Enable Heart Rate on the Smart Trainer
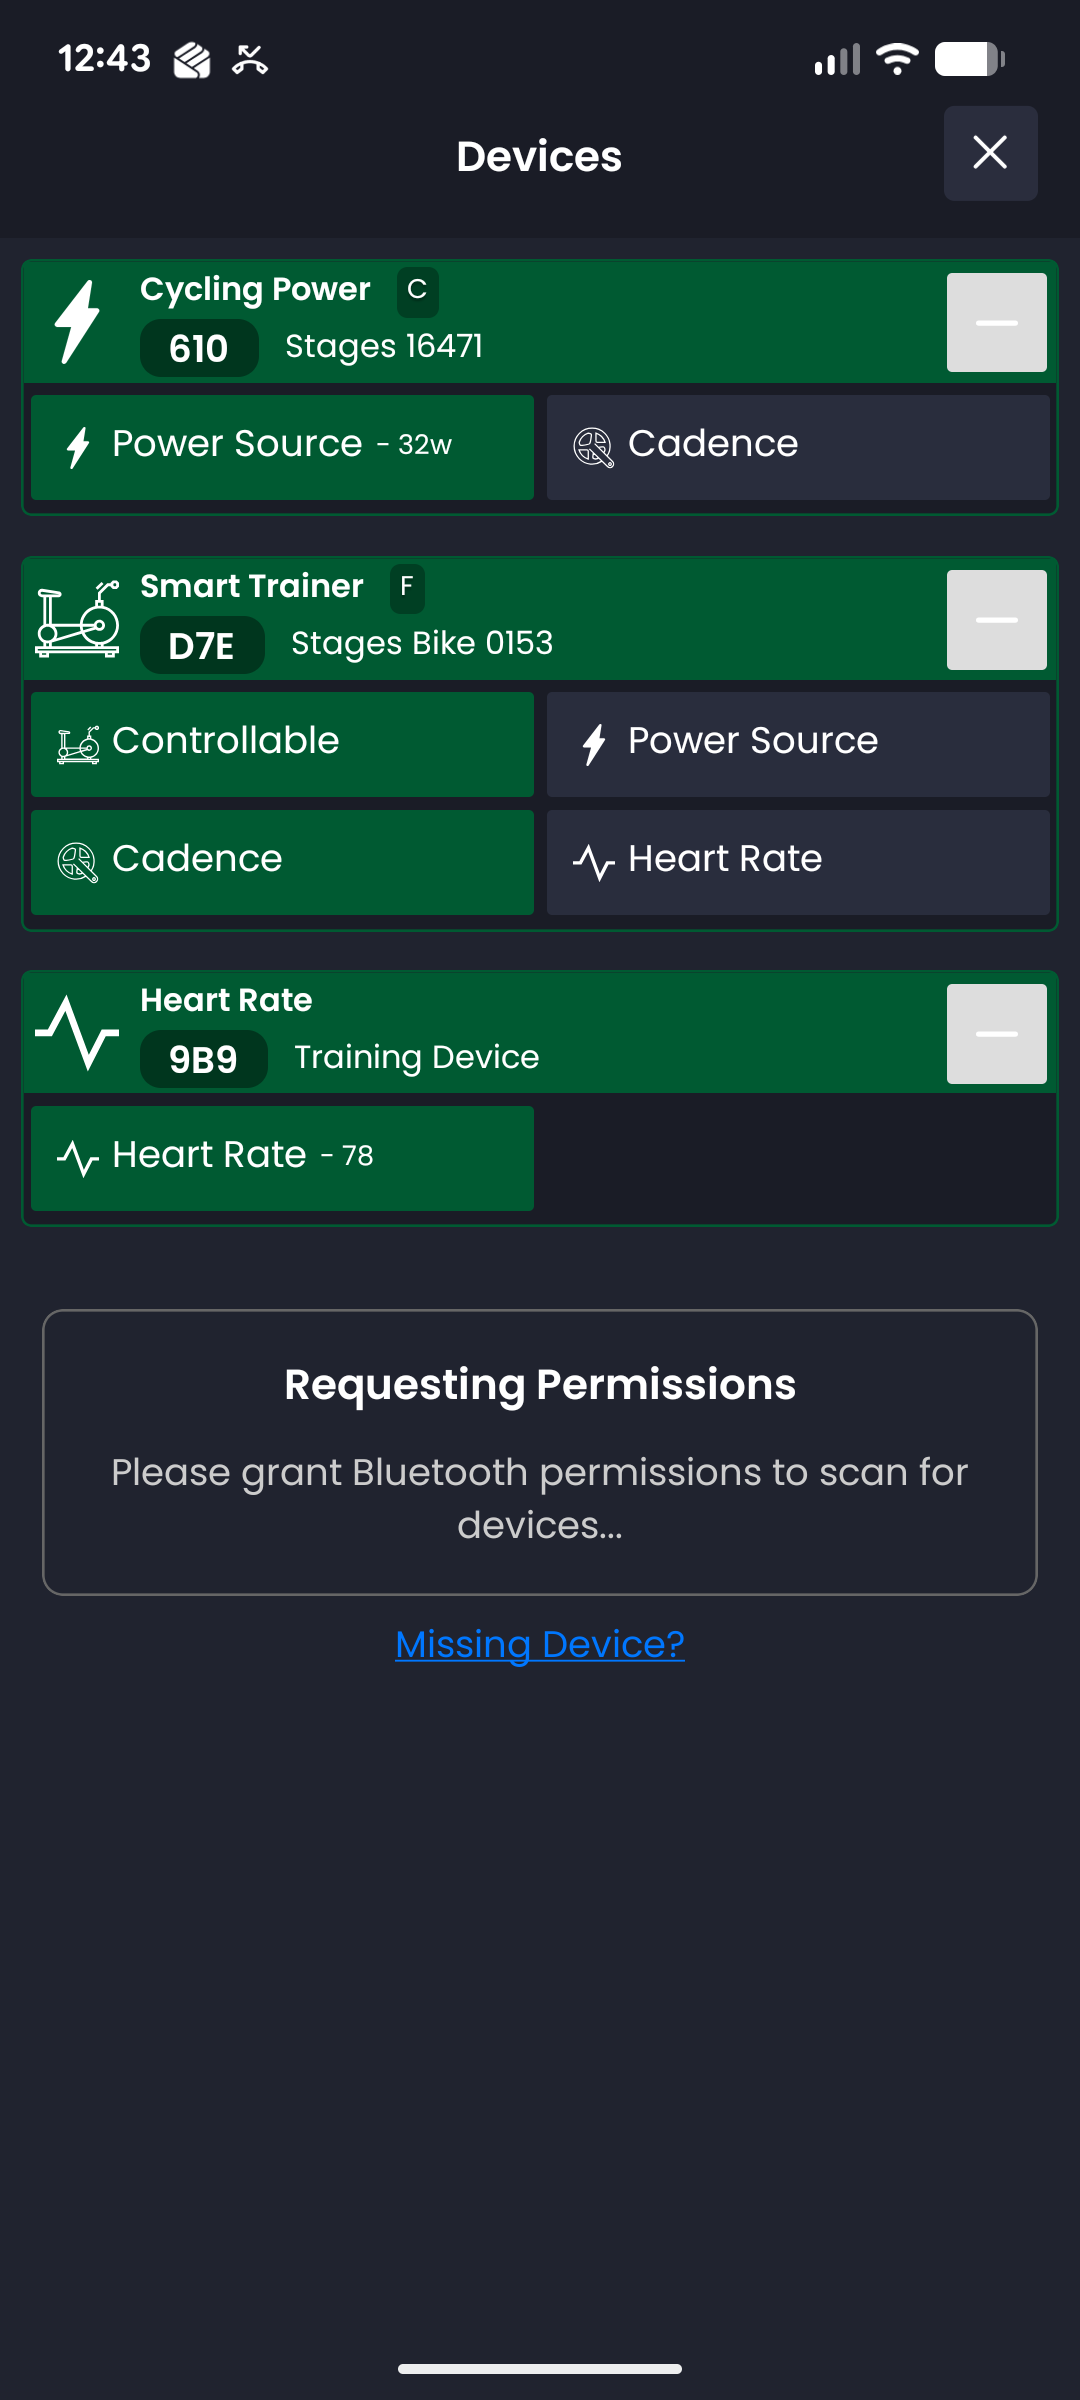Viewport: 1080px width, 2400px height. [798, 862]
